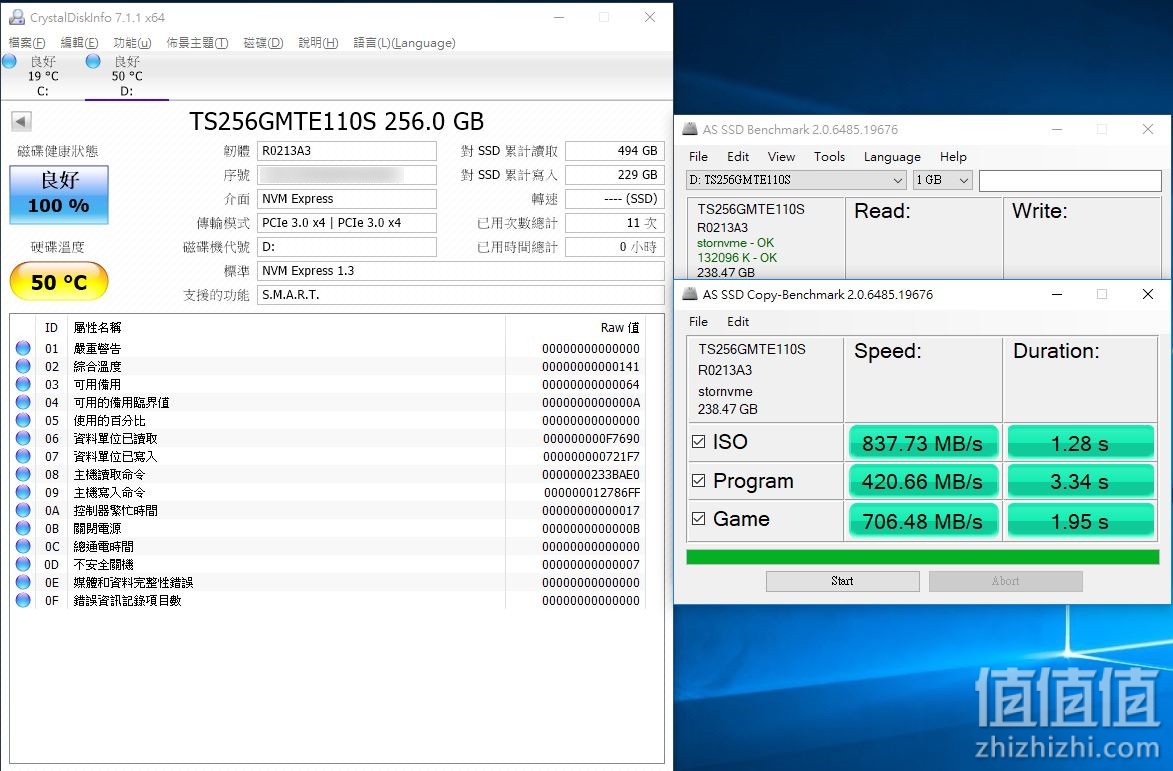1173x771 pixels.
Task: Open Language menu in AS SSD Benchmark
Action: click(892, 156)
